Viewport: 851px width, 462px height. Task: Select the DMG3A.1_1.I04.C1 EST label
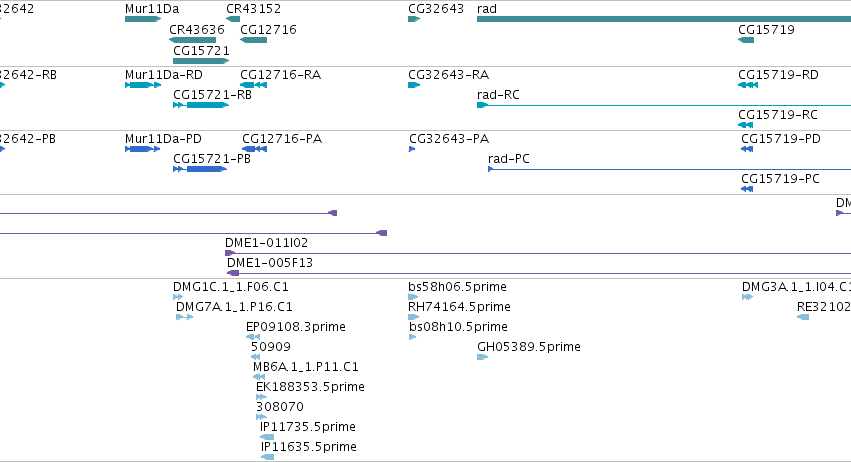click(796, 286)
